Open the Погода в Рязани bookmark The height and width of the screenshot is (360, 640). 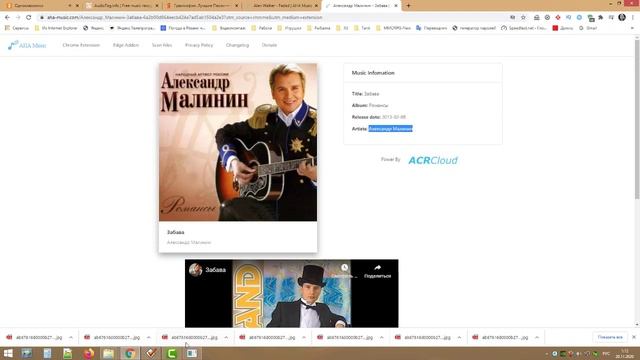pyautogui.click(x=183, y=28)
